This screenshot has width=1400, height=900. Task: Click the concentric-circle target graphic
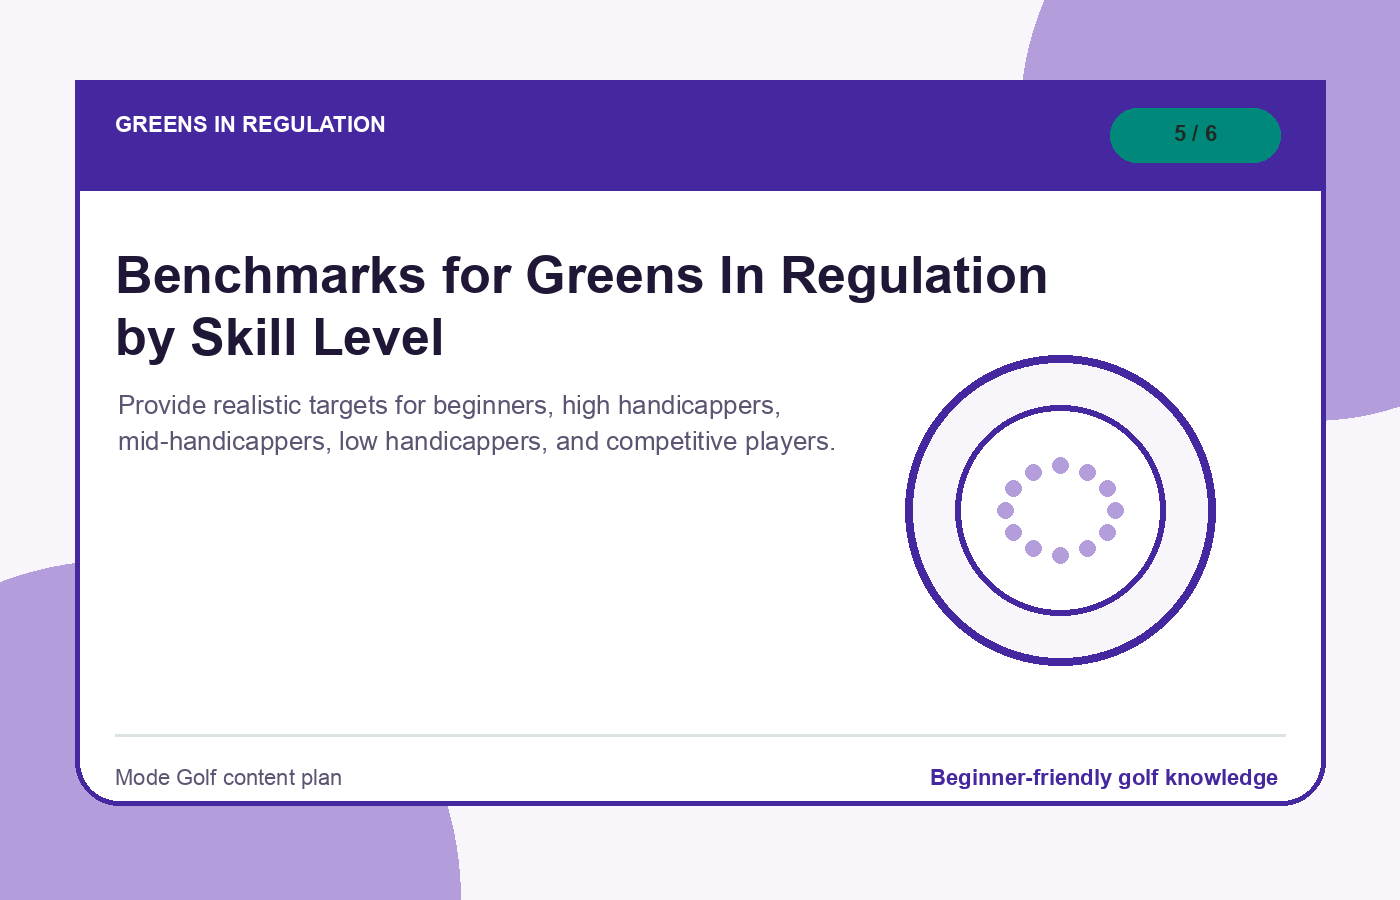1060,510
